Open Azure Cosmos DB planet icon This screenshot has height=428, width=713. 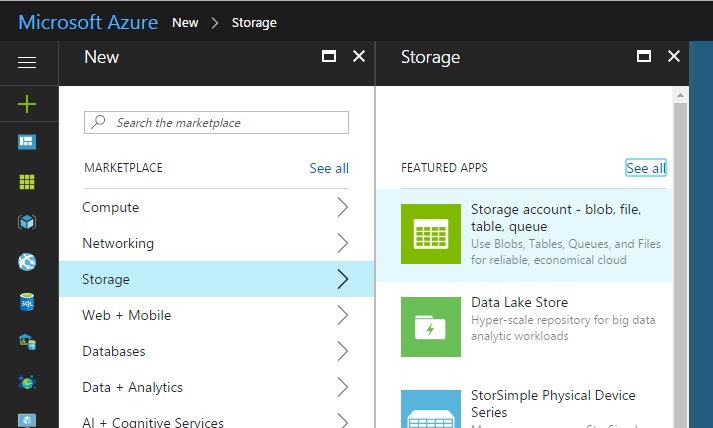(27, 382)
